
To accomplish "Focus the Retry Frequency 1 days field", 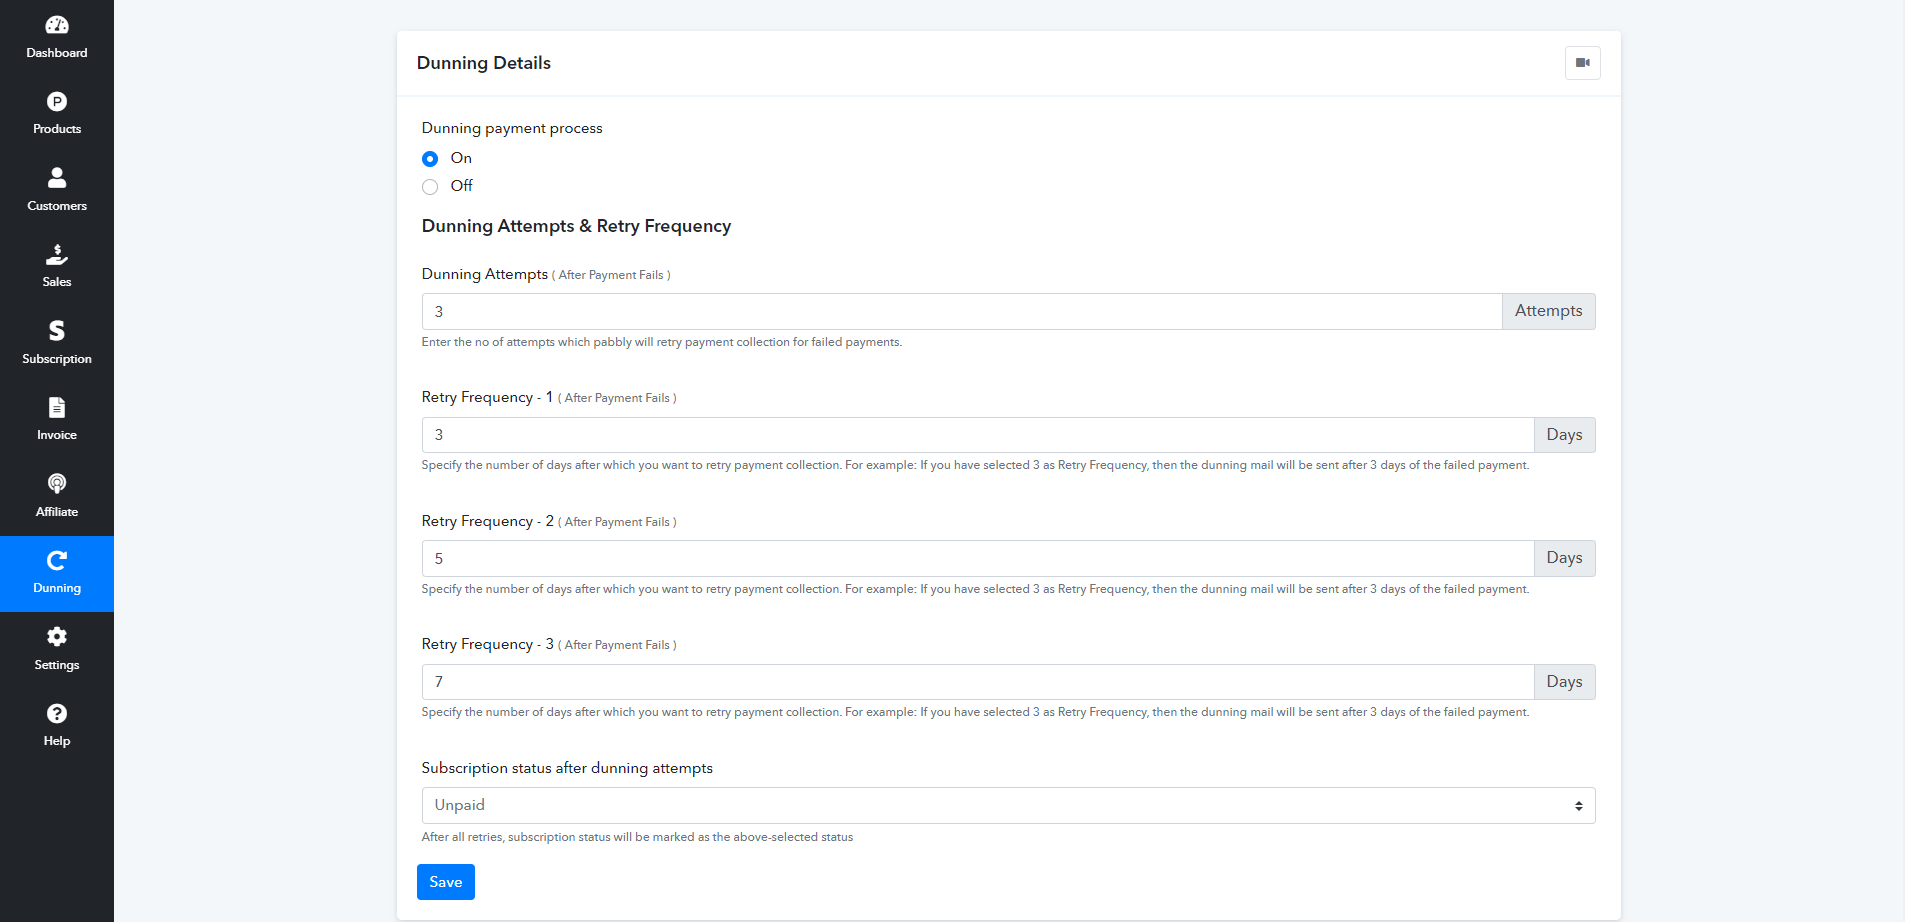I will [x=978, y=435].
